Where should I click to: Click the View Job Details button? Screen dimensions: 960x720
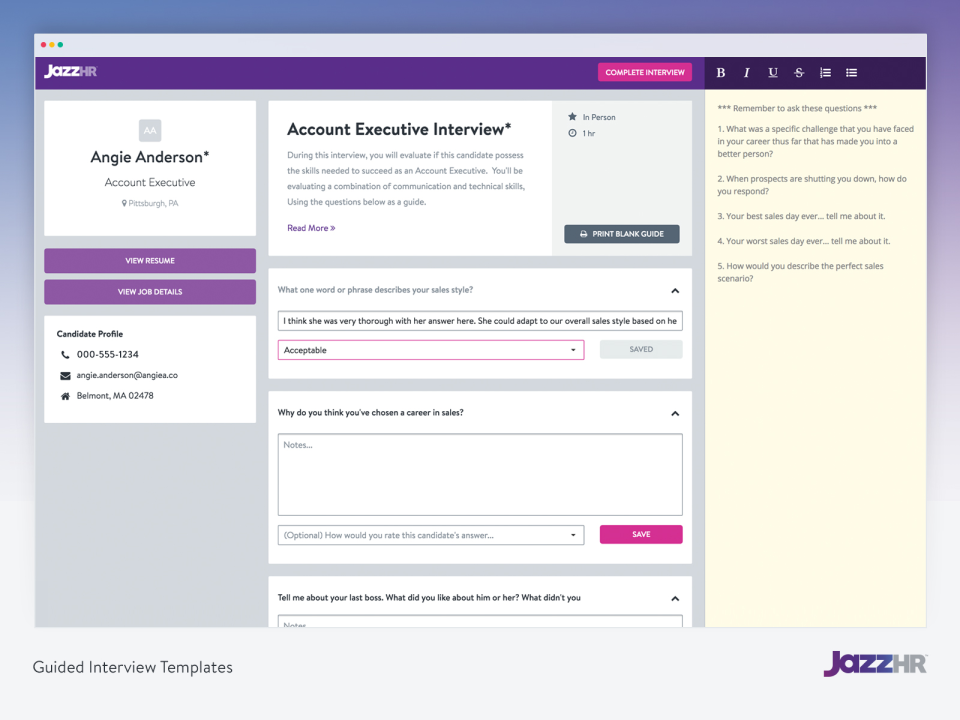(x=149, y=291)
